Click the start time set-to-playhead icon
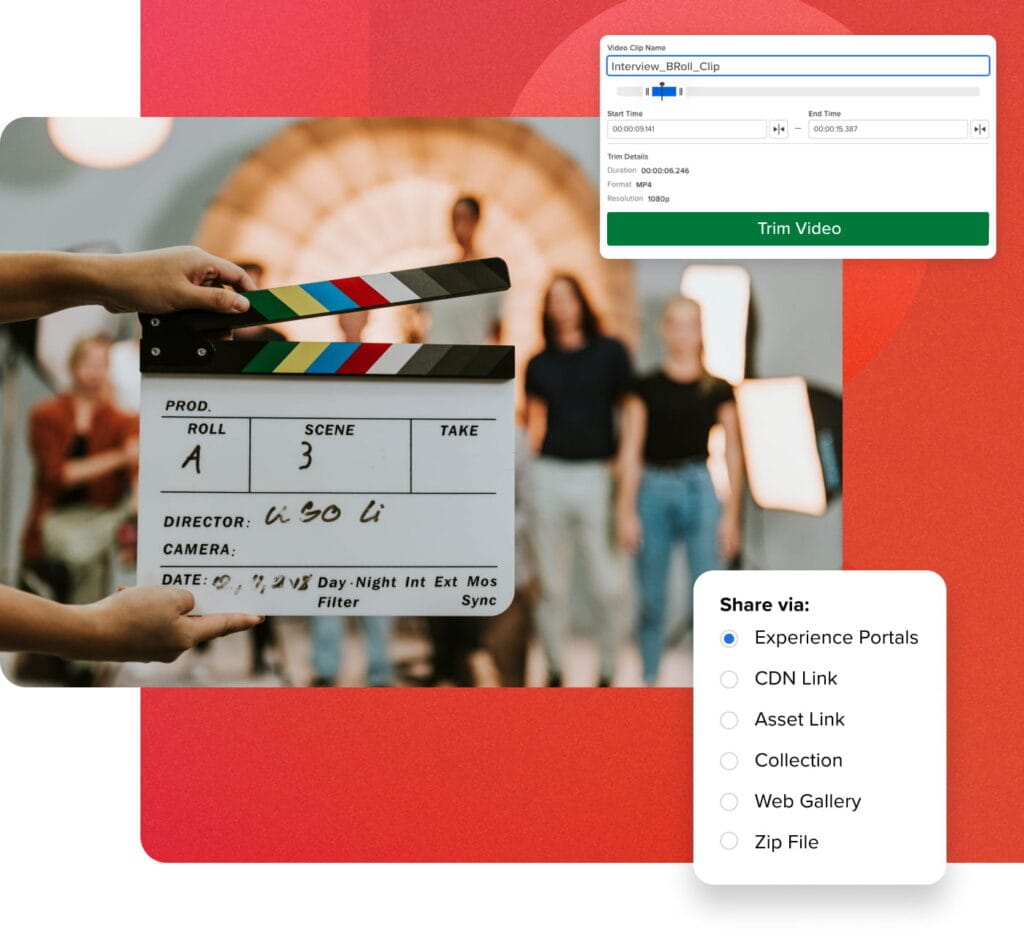 778,129
